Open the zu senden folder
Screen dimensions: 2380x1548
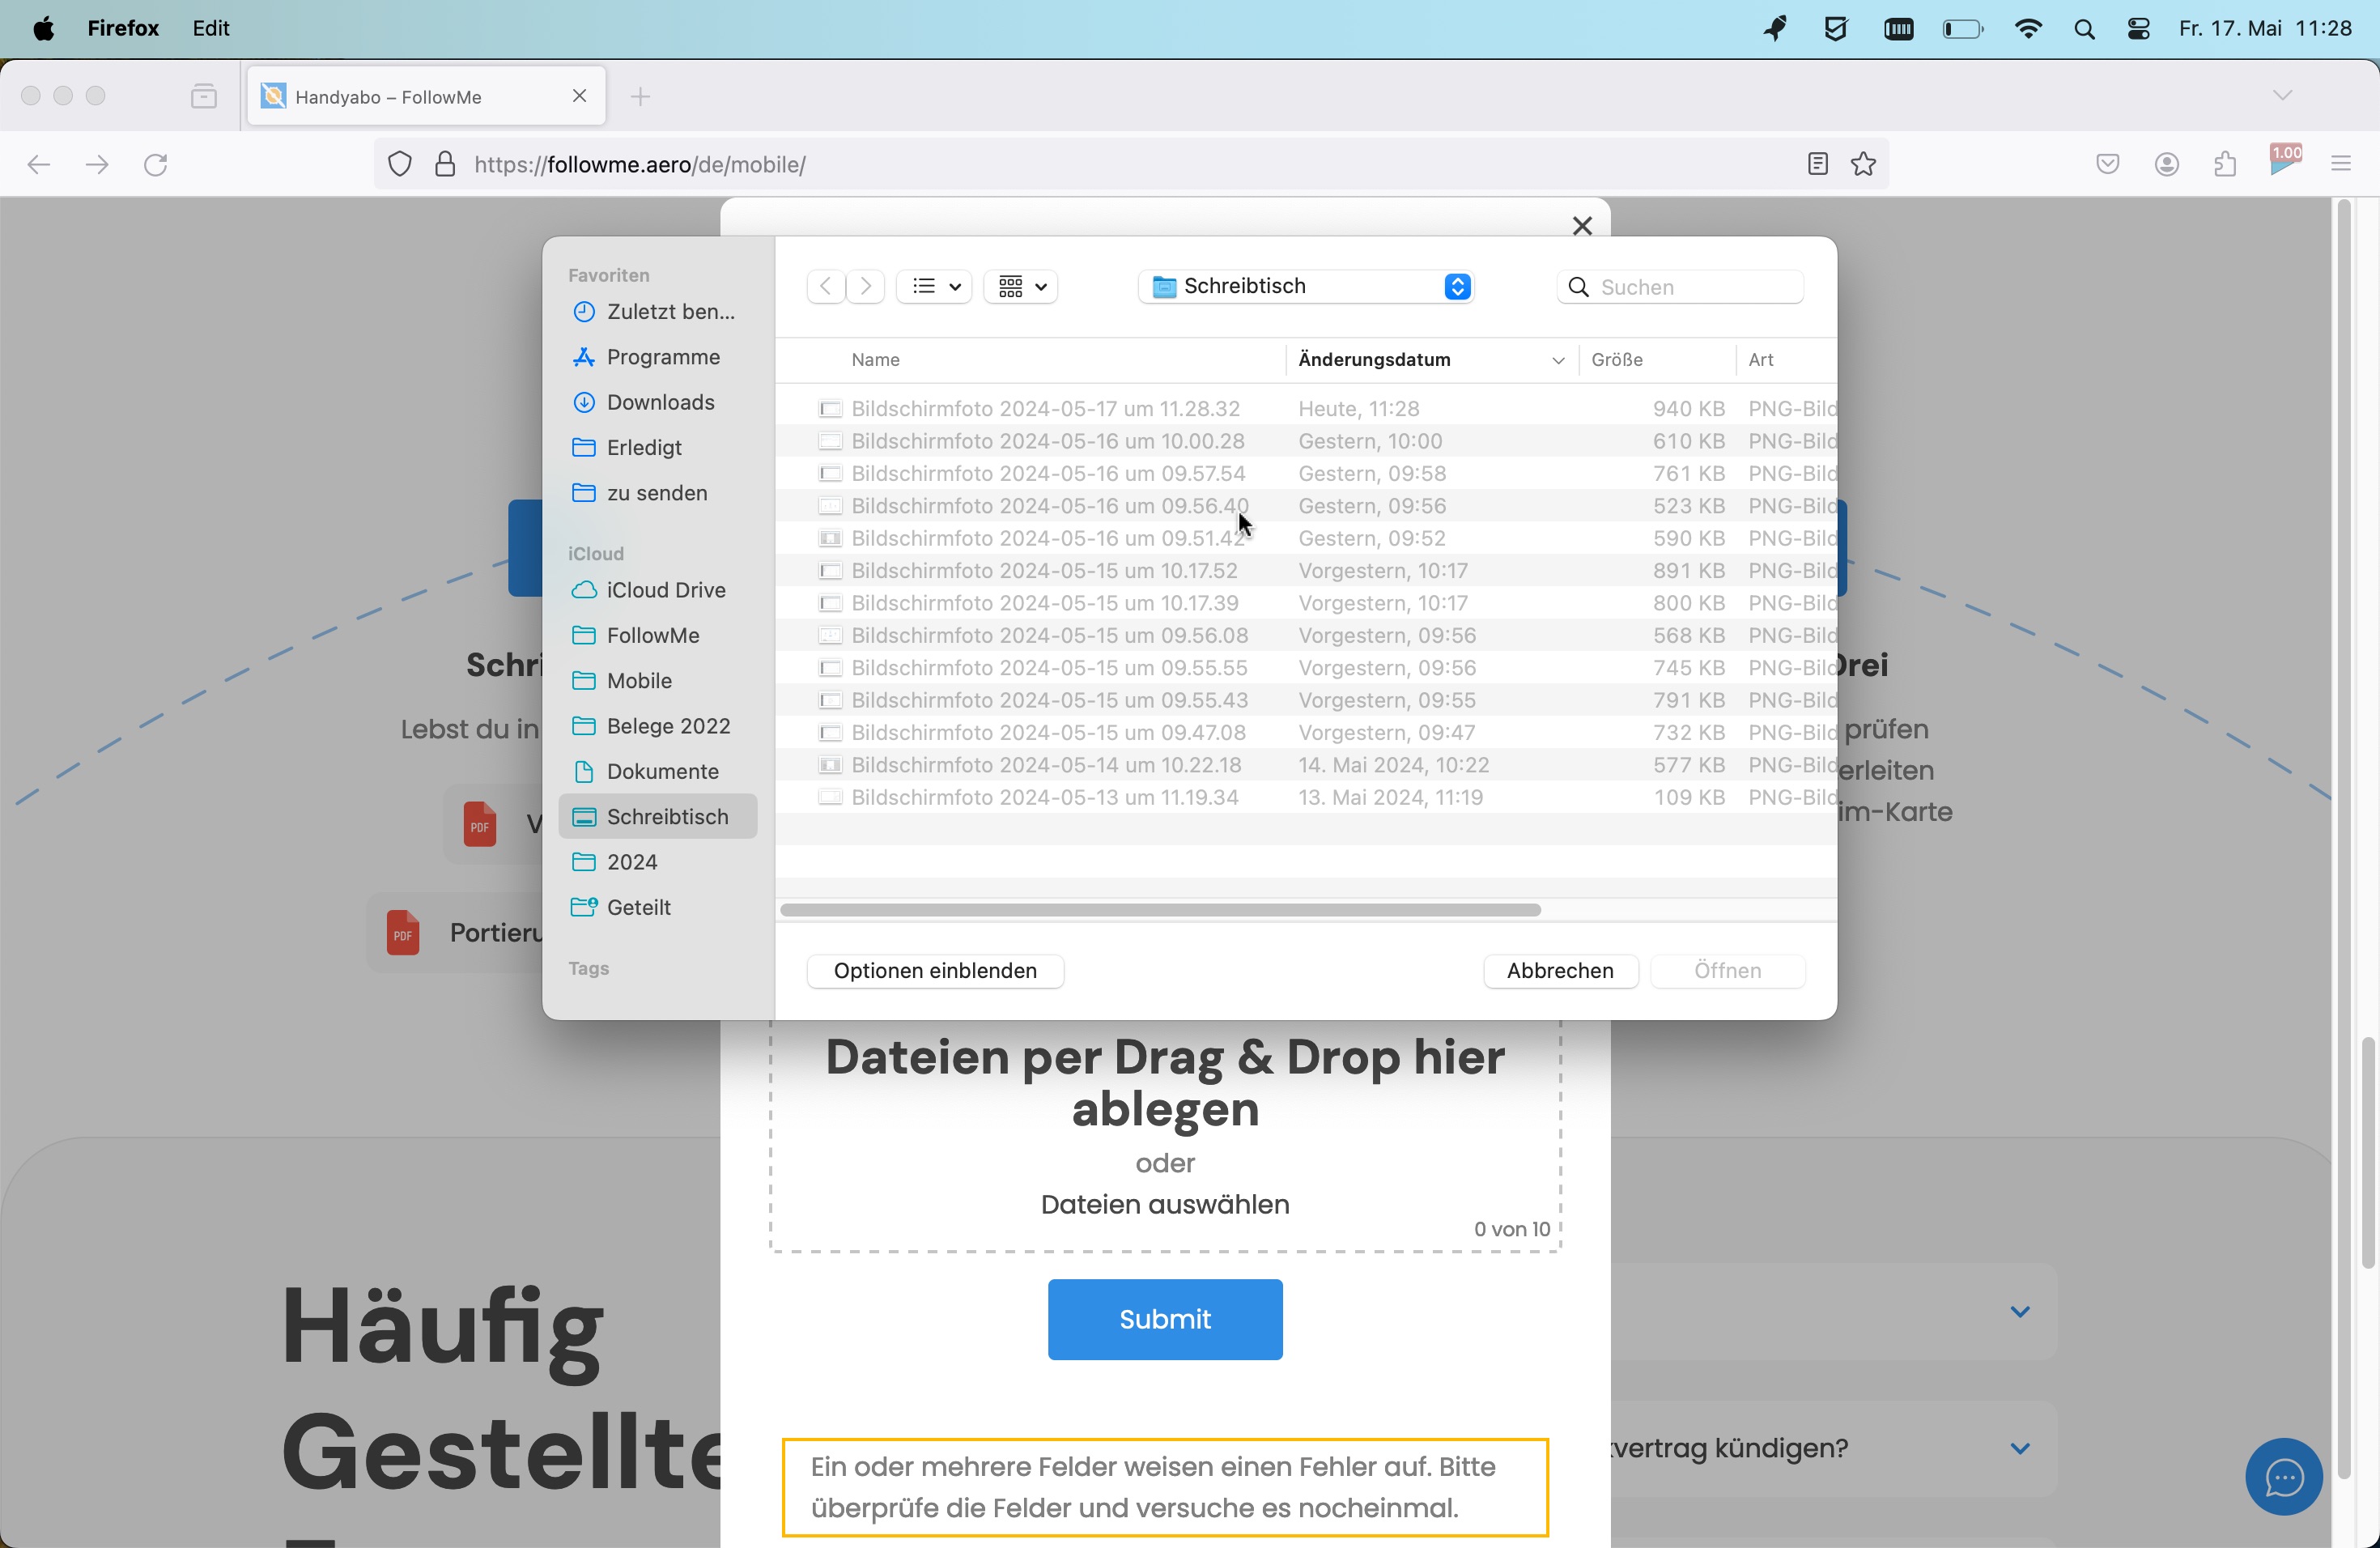(657, 493)
